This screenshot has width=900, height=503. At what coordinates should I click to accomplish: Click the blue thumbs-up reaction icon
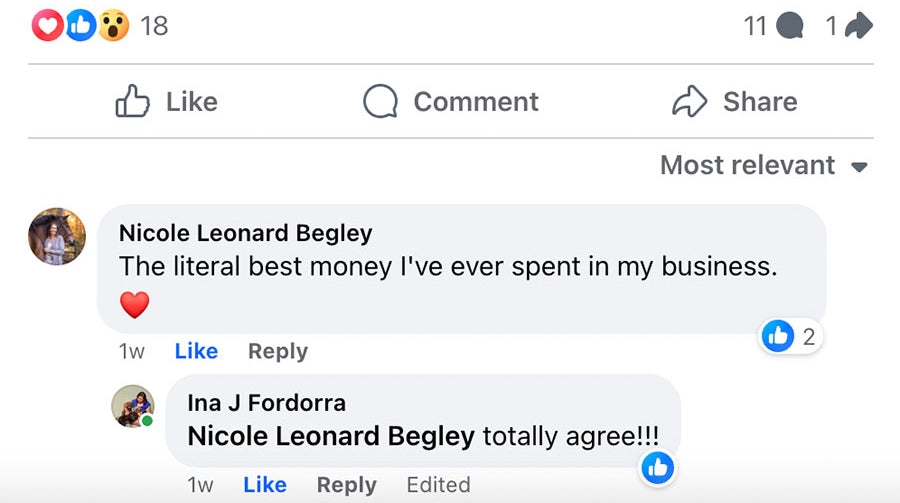tap(81, 25)
